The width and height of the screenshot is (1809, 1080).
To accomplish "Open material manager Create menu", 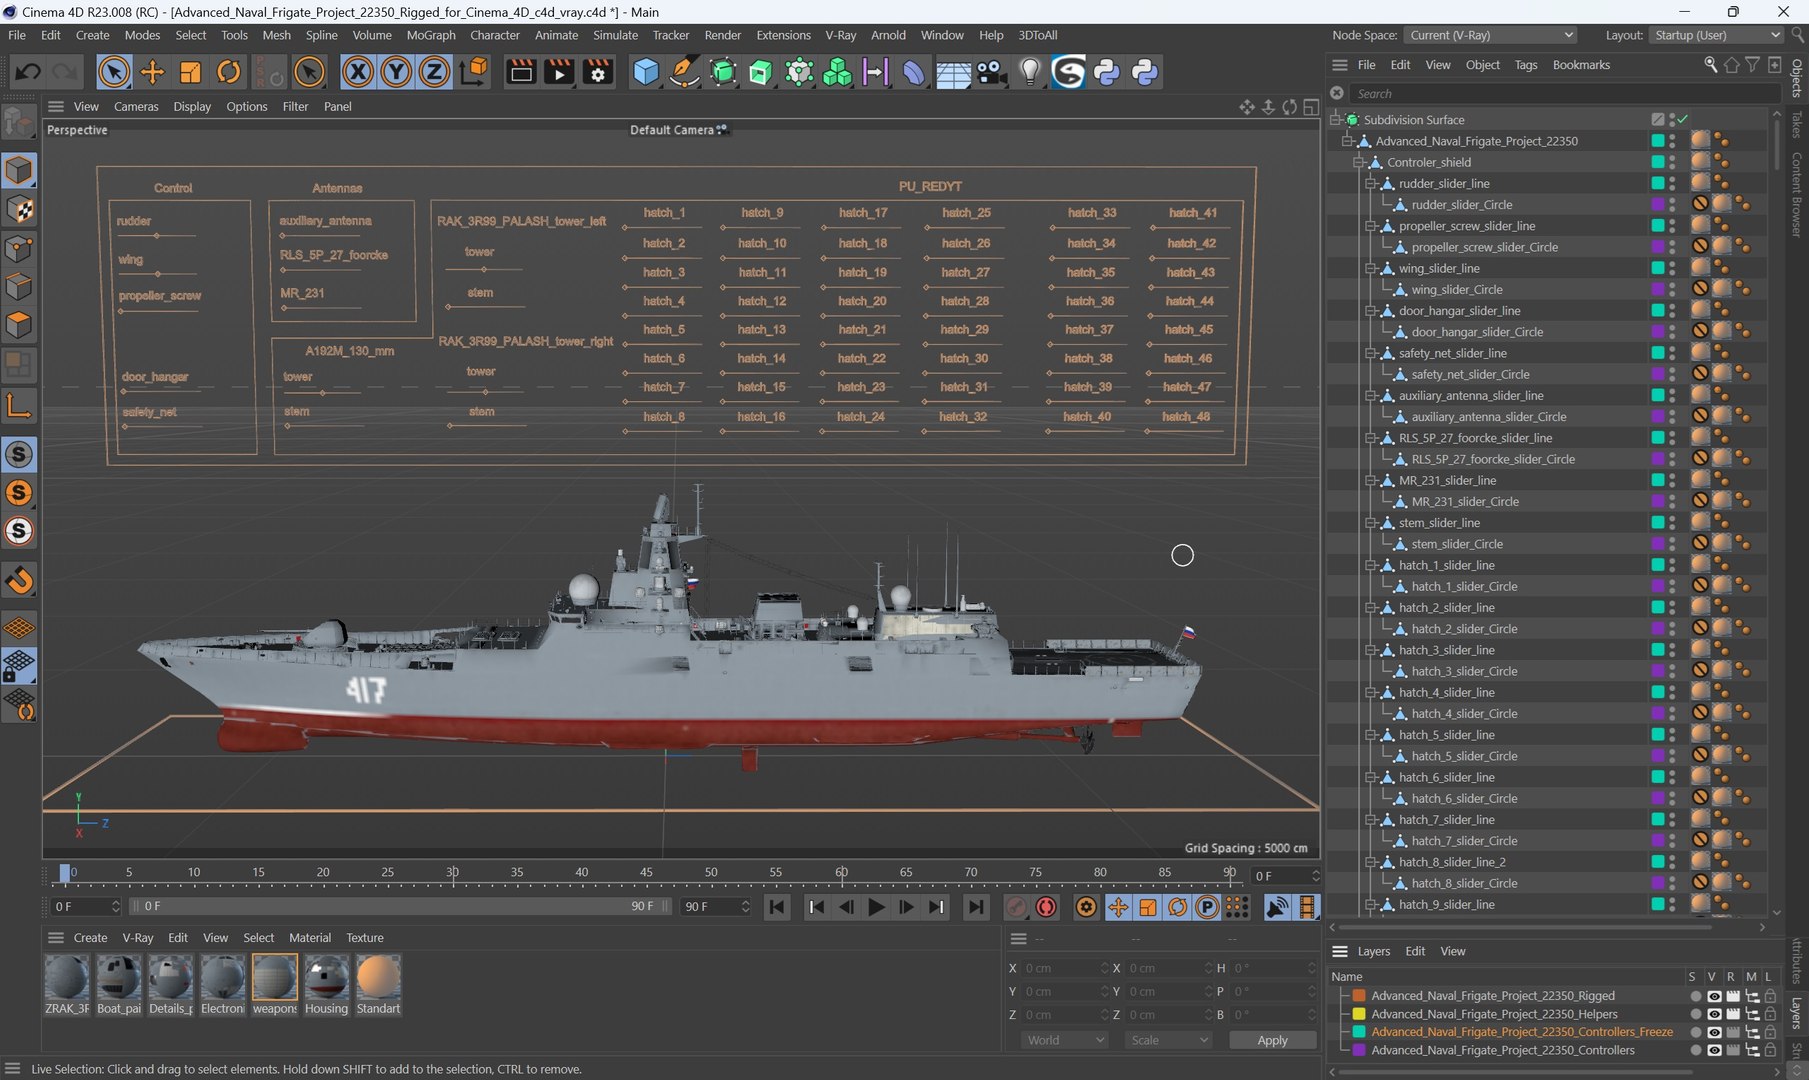I will coord(90,938).
